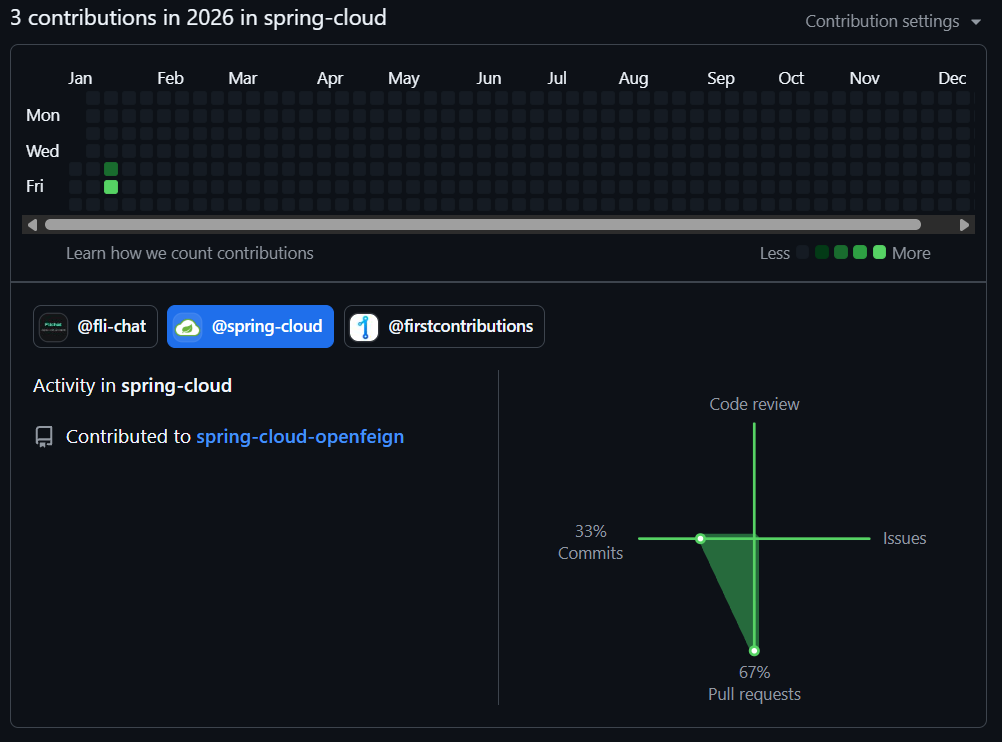The height and width of the screenshot is (742, 1002).
Task: Click the bright green Friday contribution square
Action: (x=111, y=187)
